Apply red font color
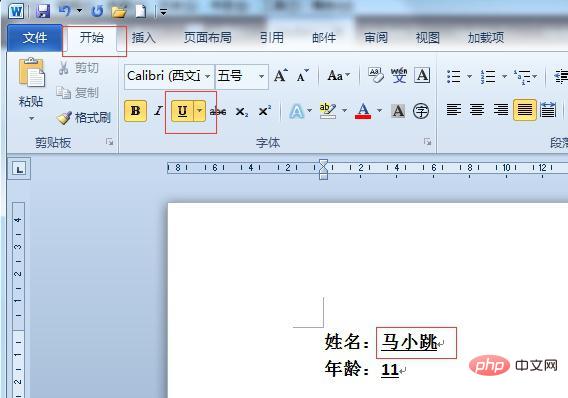This screenshot has height=398, width=568. coord(363,111)
